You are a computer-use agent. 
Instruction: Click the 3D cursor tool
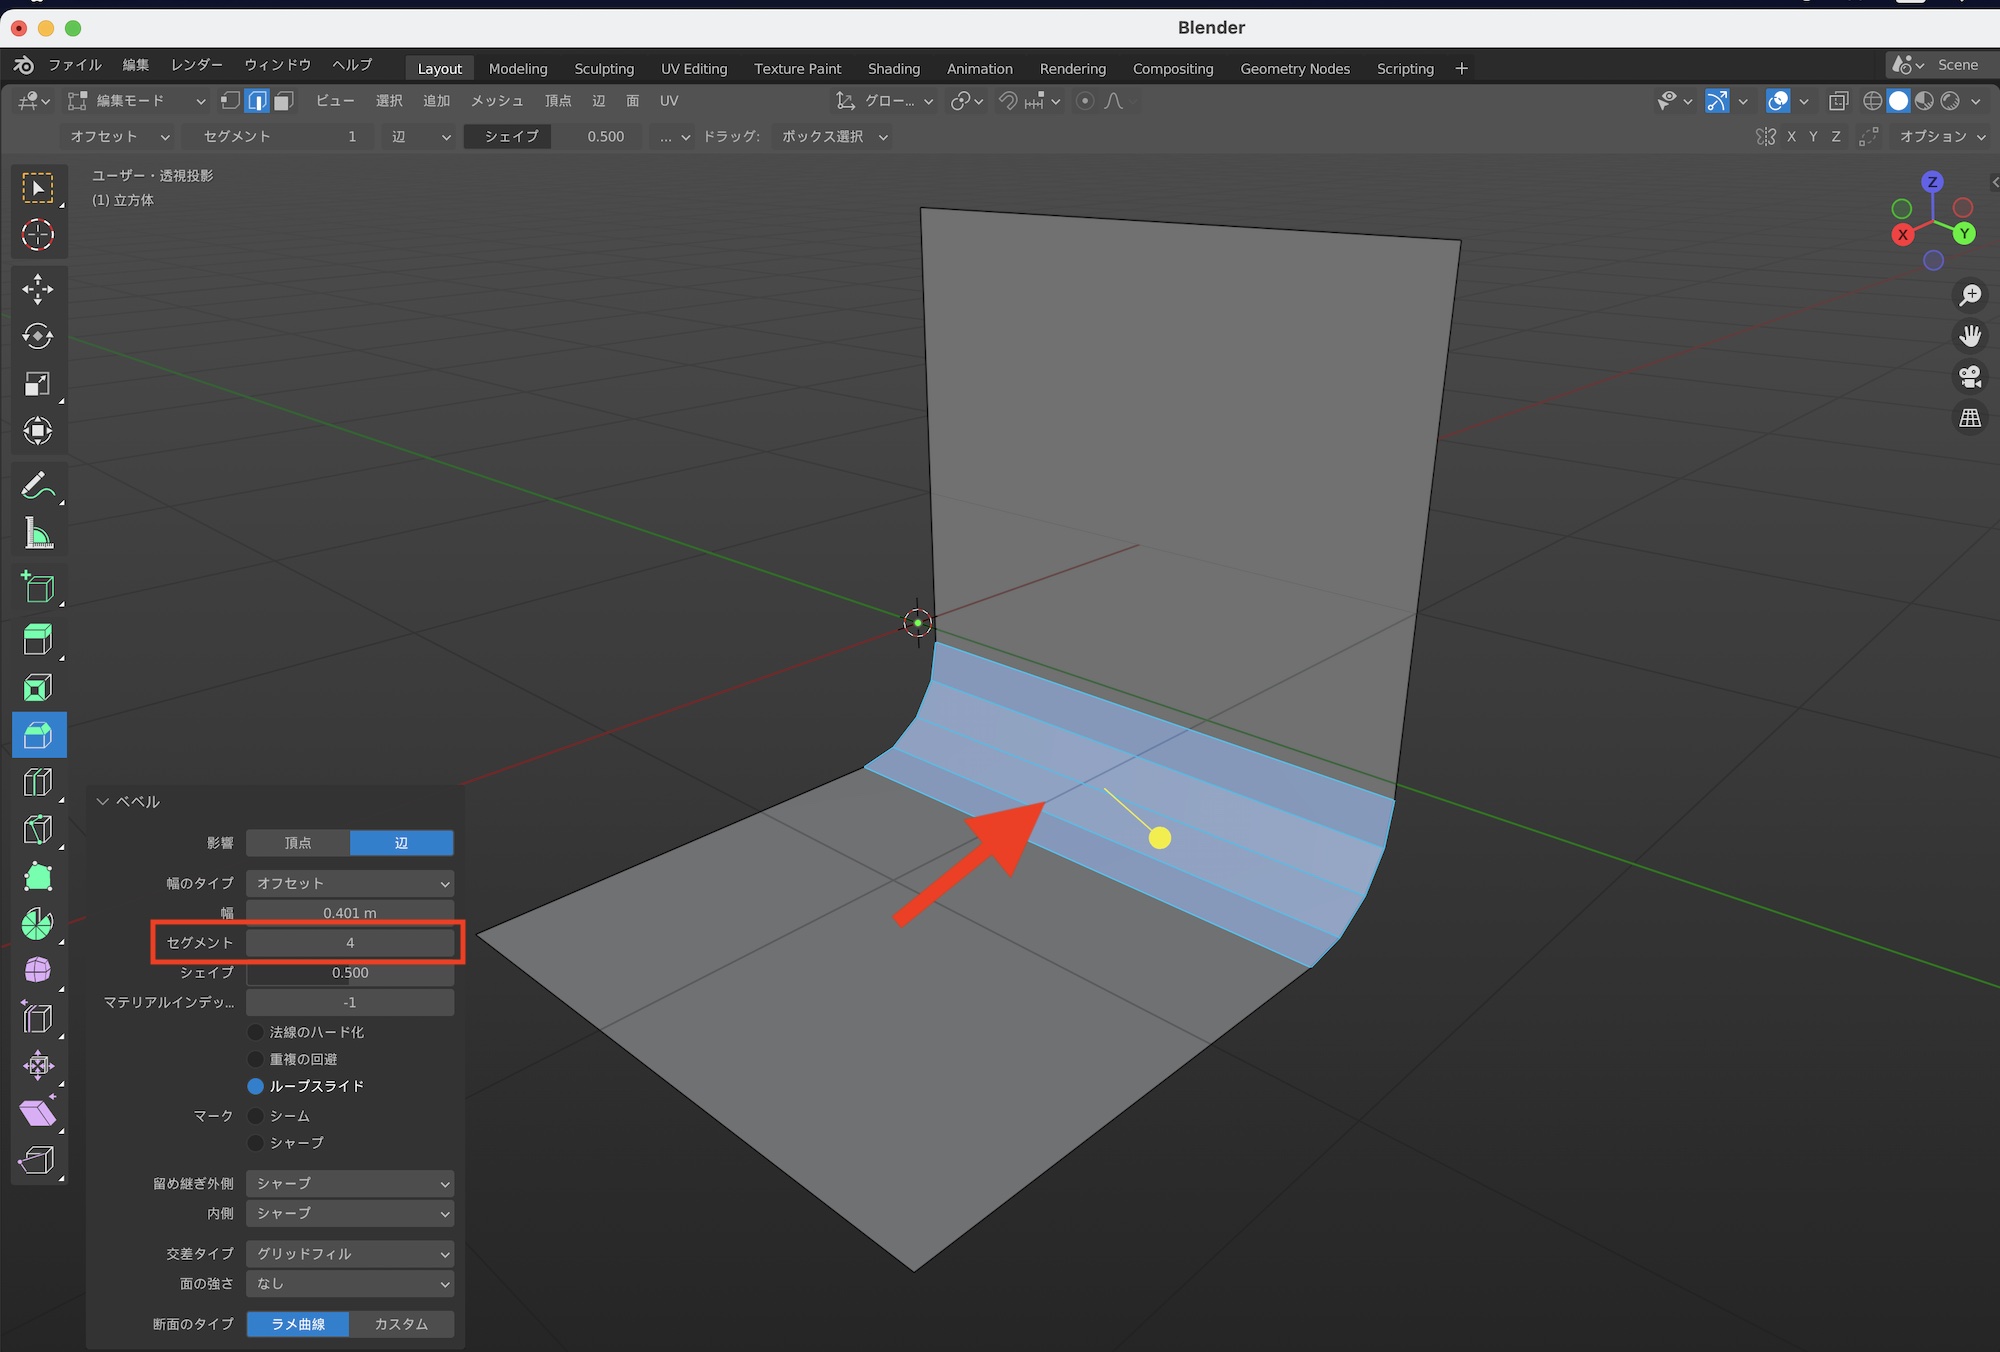[38, 235]
